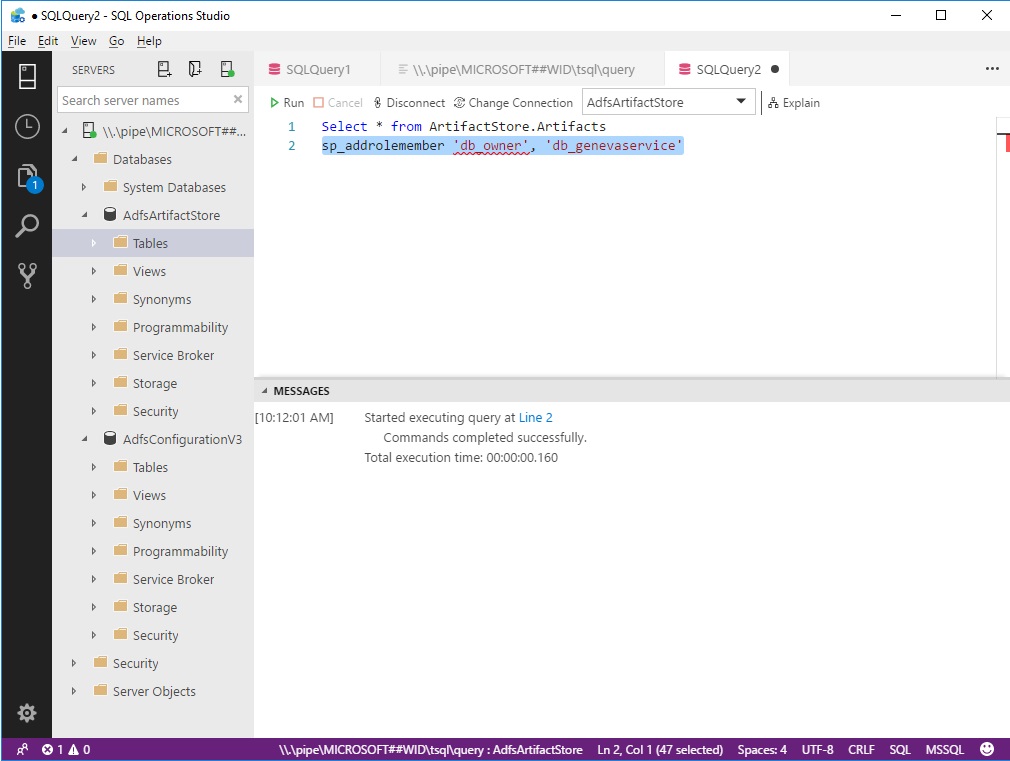Select Programmability under AdfsArtifactStore
1010x761 pixels.
click(153, 327)
